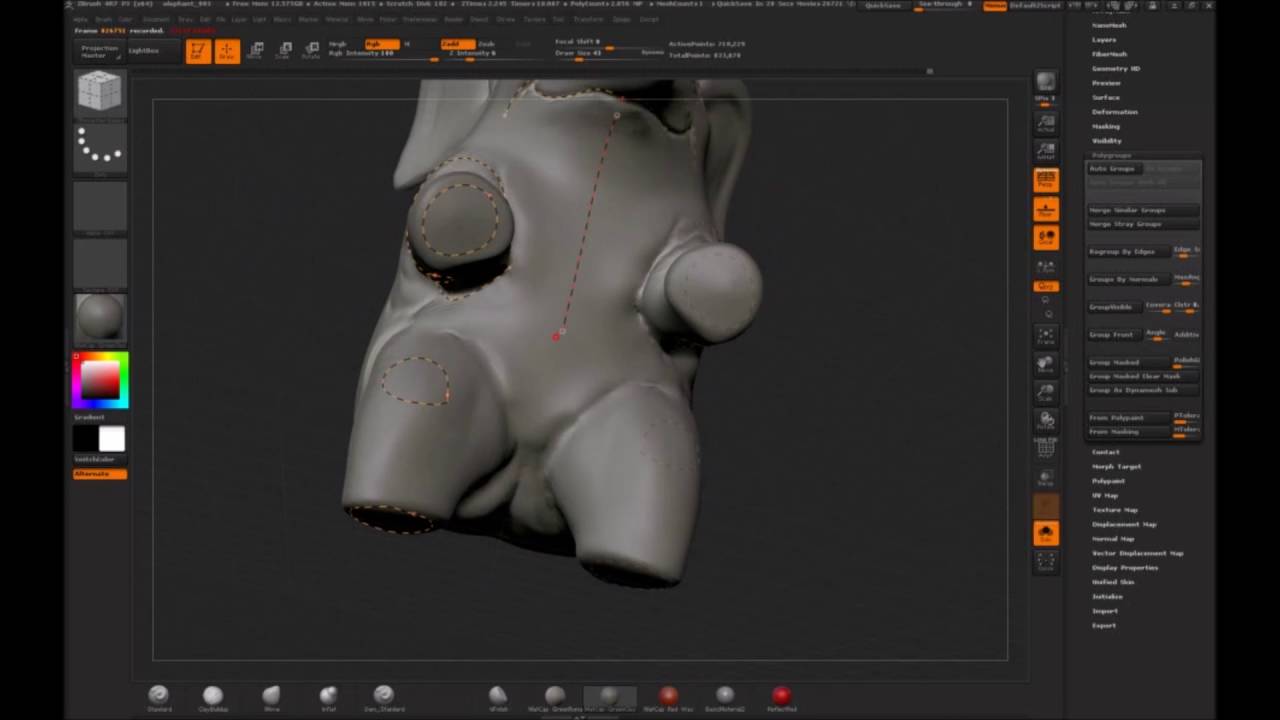Click the Move canvas icon on right shelf
The width and height of the screenshot is (1280, 720).
pyautogui.click(x=1045, y=364)
